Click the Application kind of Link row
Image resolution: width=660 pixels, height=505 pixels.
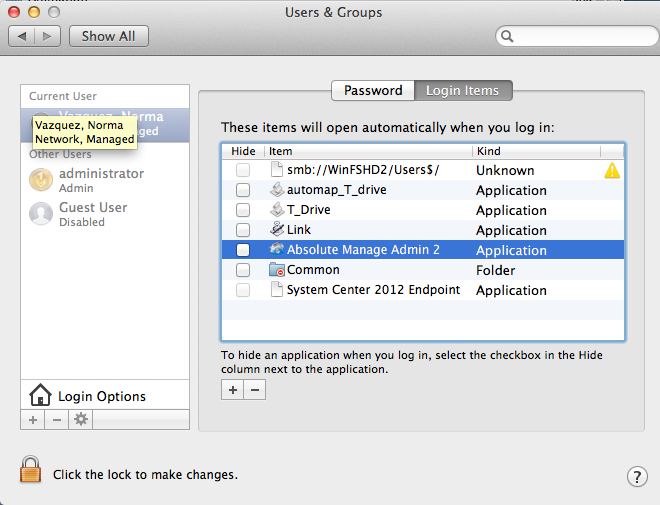pos(511,231)
